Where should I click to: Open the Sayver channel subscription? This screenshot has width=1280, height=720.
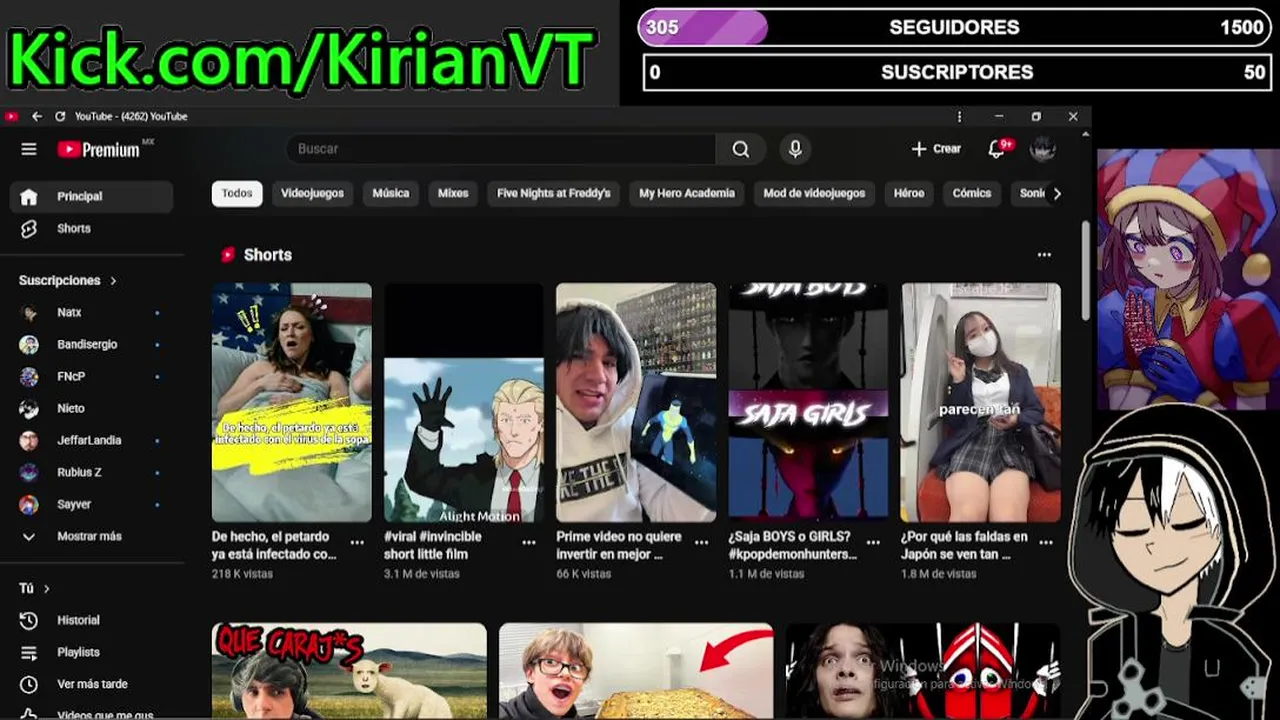91,504
